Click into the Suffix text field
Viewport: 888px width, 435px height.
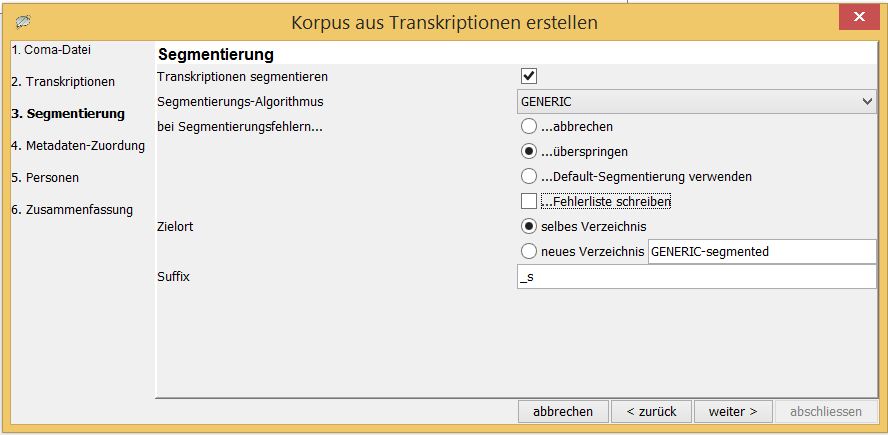pyautogui.click(x=697, y=277)
